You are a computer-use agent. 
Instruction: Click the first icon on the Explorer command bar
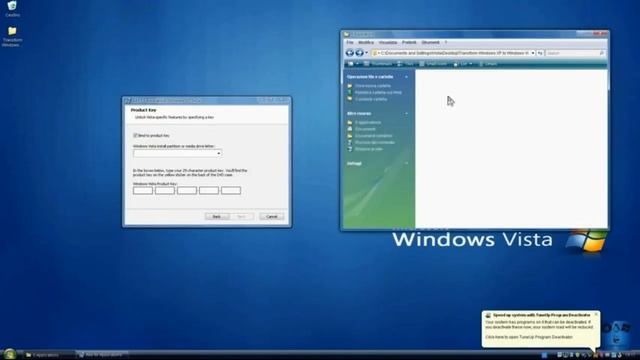[x=350, y=64]
